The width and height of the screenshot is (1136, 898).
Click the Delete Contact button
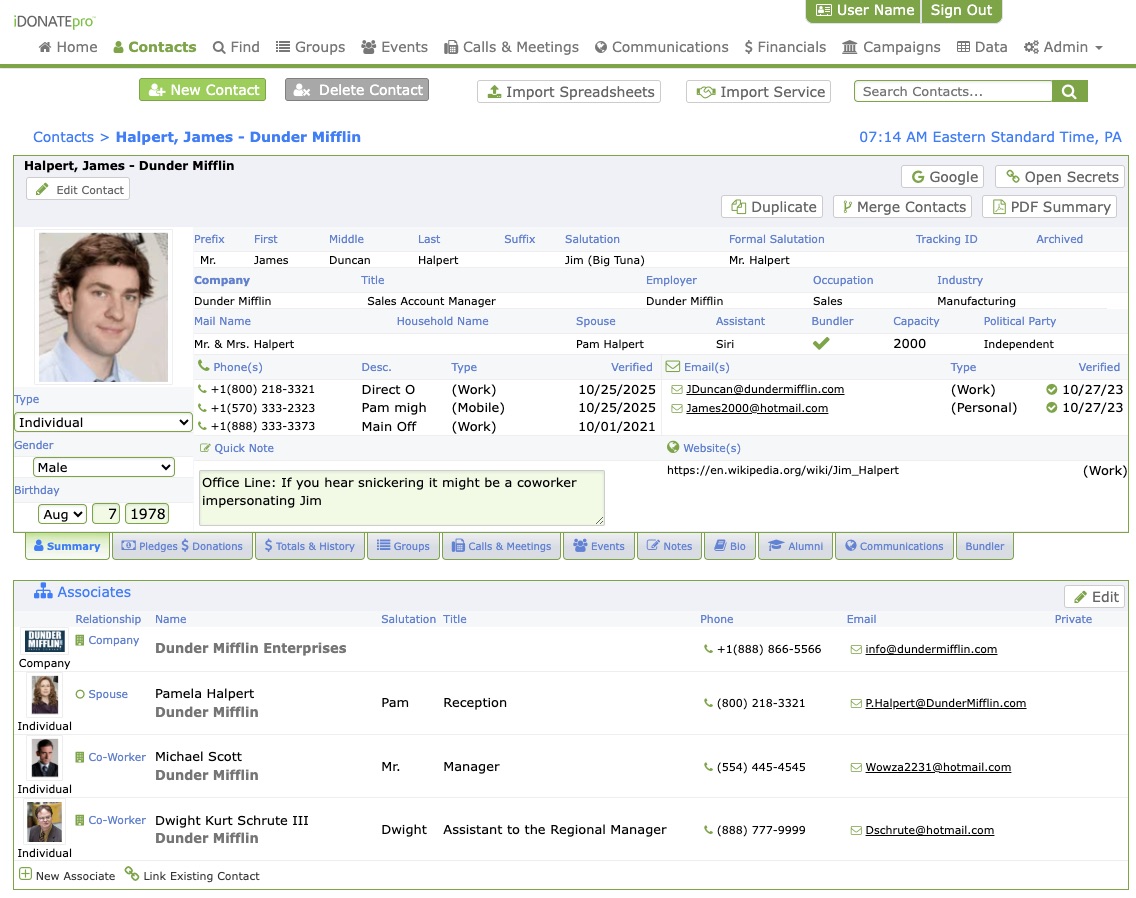click(357, 90)
